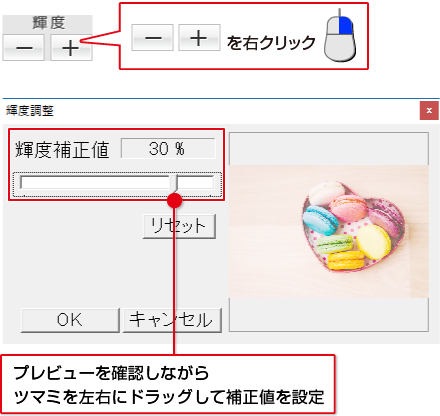The height and width of the screenshot is (416, 440).
Task: Confirm with the OK button
Action: (x=70, y=320)
